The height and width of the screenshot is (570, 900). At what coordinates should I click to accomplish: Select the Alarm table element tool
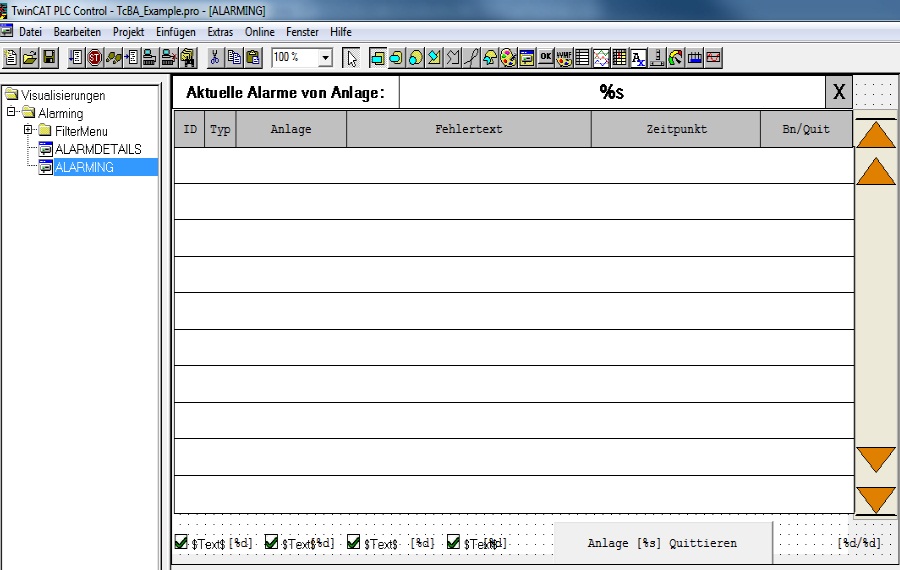tap(620, 57)
